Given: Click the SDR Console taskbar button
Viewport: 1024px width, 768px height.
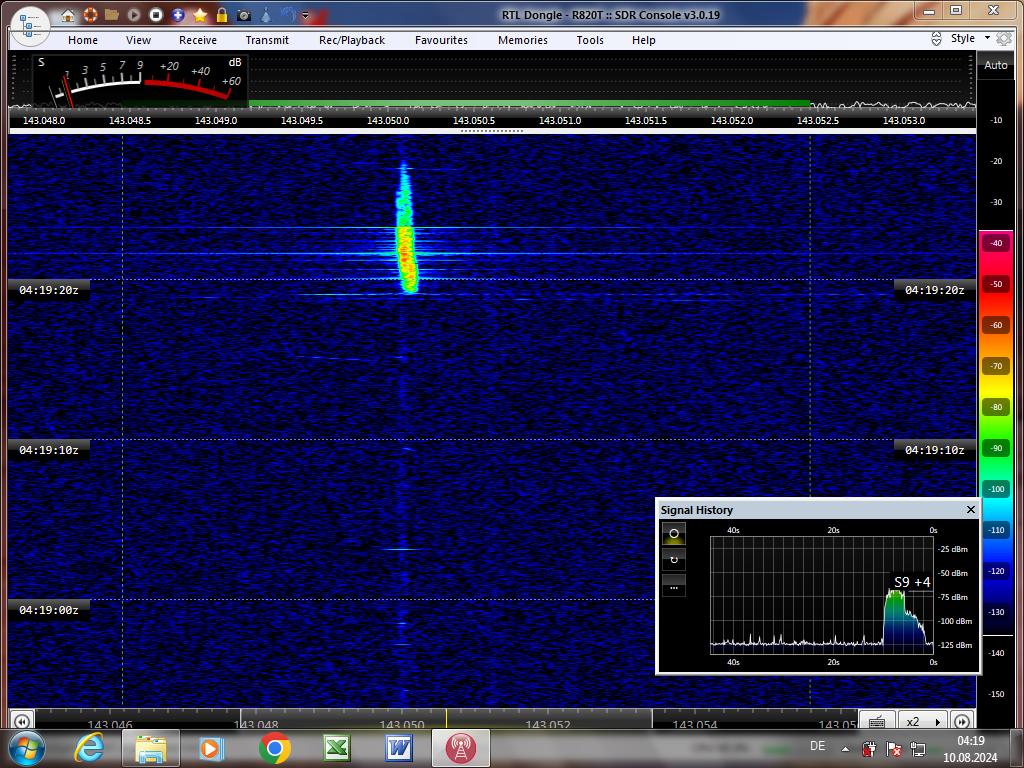Looking at the screenshot, I should tap(460, 748).
